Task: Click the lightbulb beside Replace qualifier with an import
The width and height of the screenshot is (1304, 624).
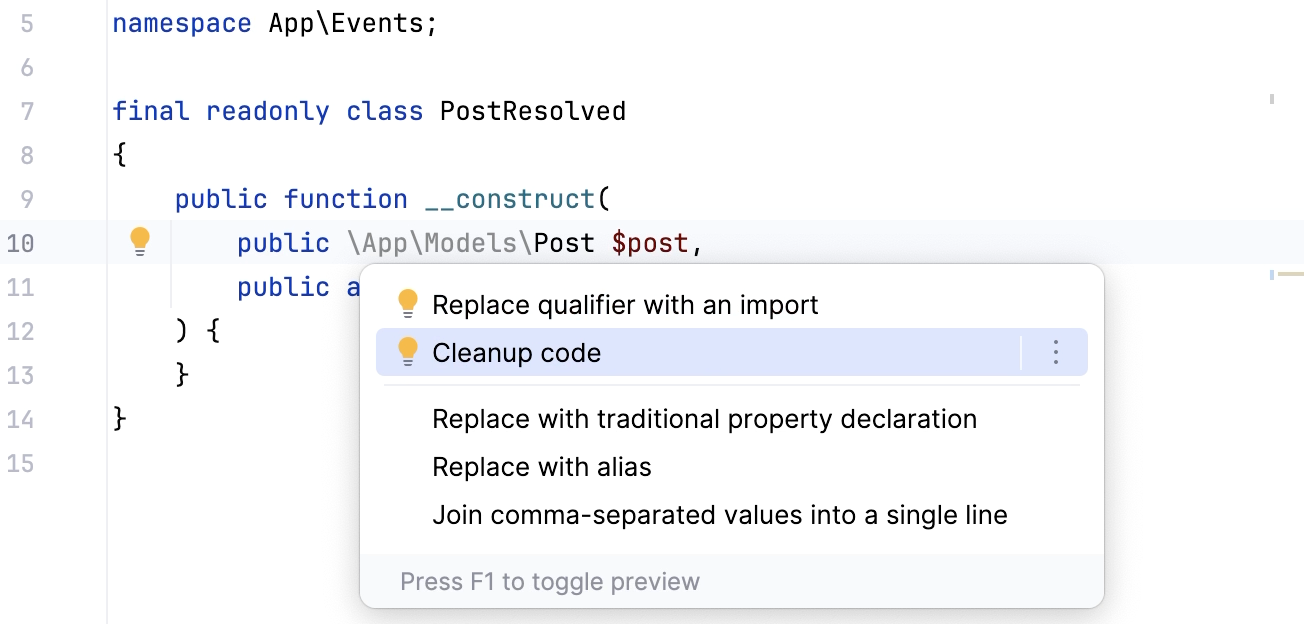Action: pos(408,304)
